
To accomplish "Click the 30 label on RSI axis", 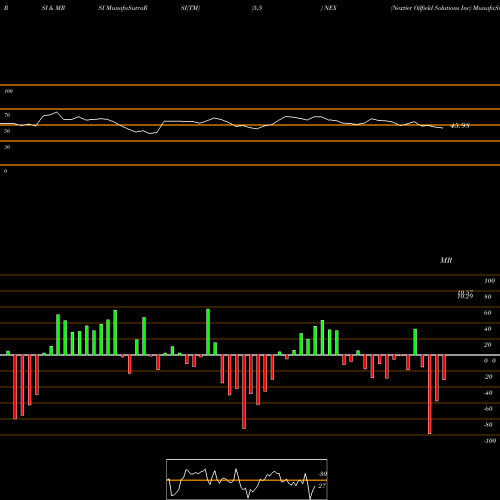I will [7, 147].
